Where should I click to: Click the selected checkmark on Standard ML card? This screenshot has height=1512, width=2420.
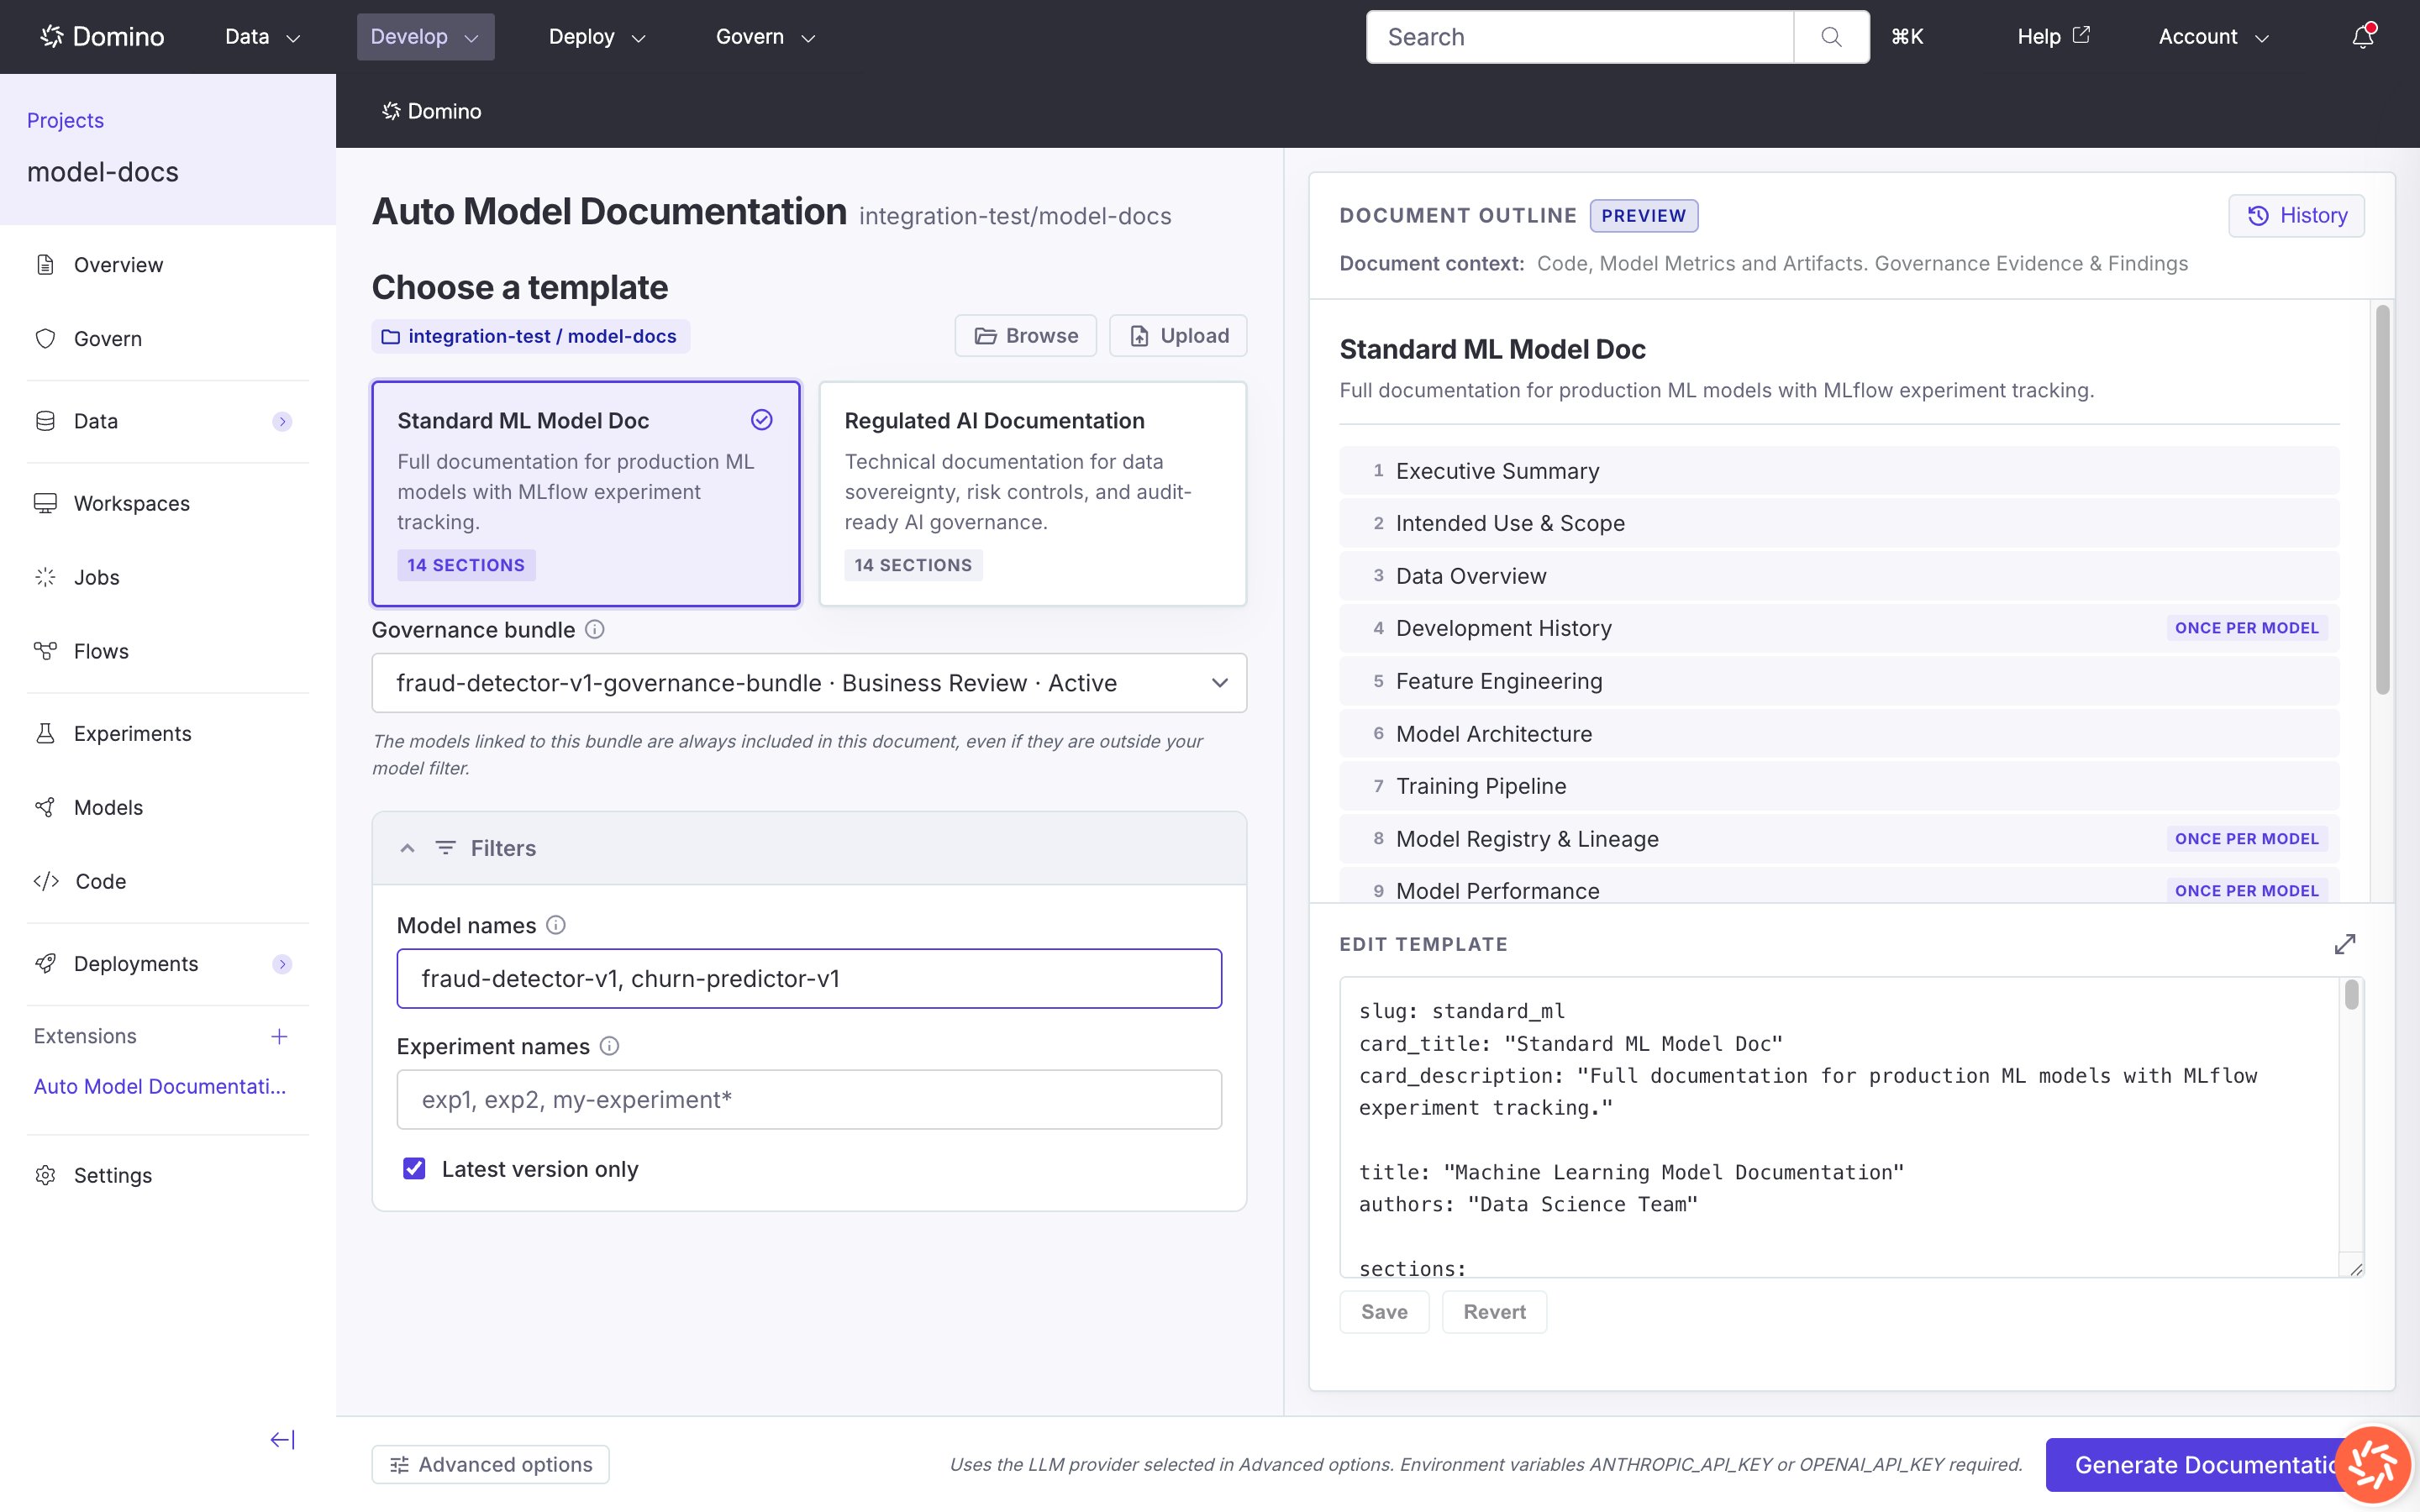click(762, 420)
